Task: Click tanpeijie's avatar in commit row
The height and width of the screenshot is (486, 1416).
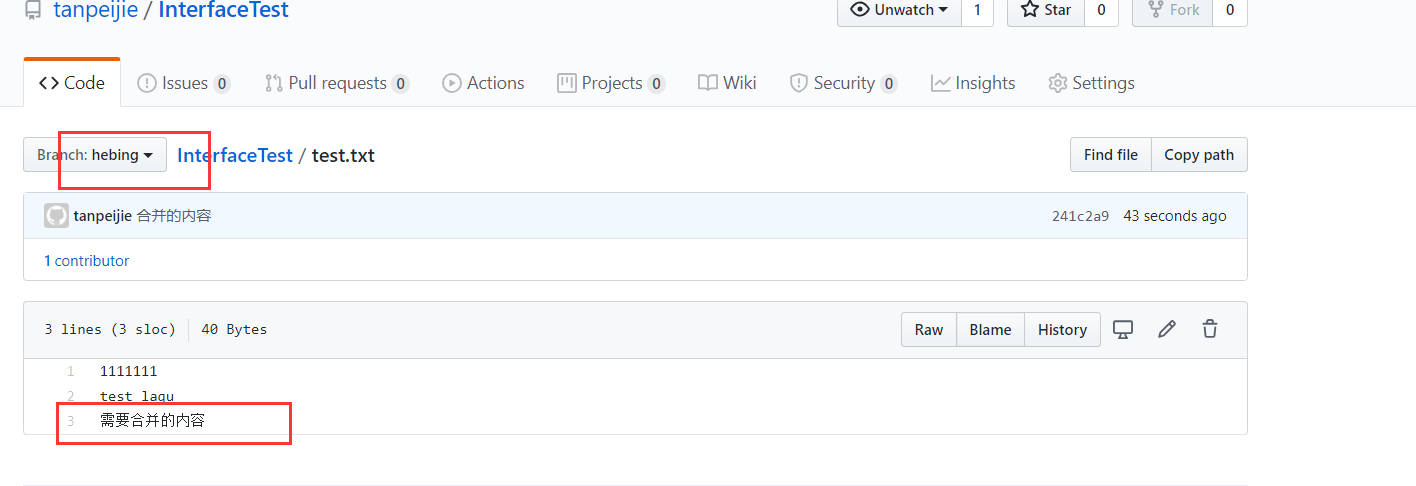Action: click(56, 216)
